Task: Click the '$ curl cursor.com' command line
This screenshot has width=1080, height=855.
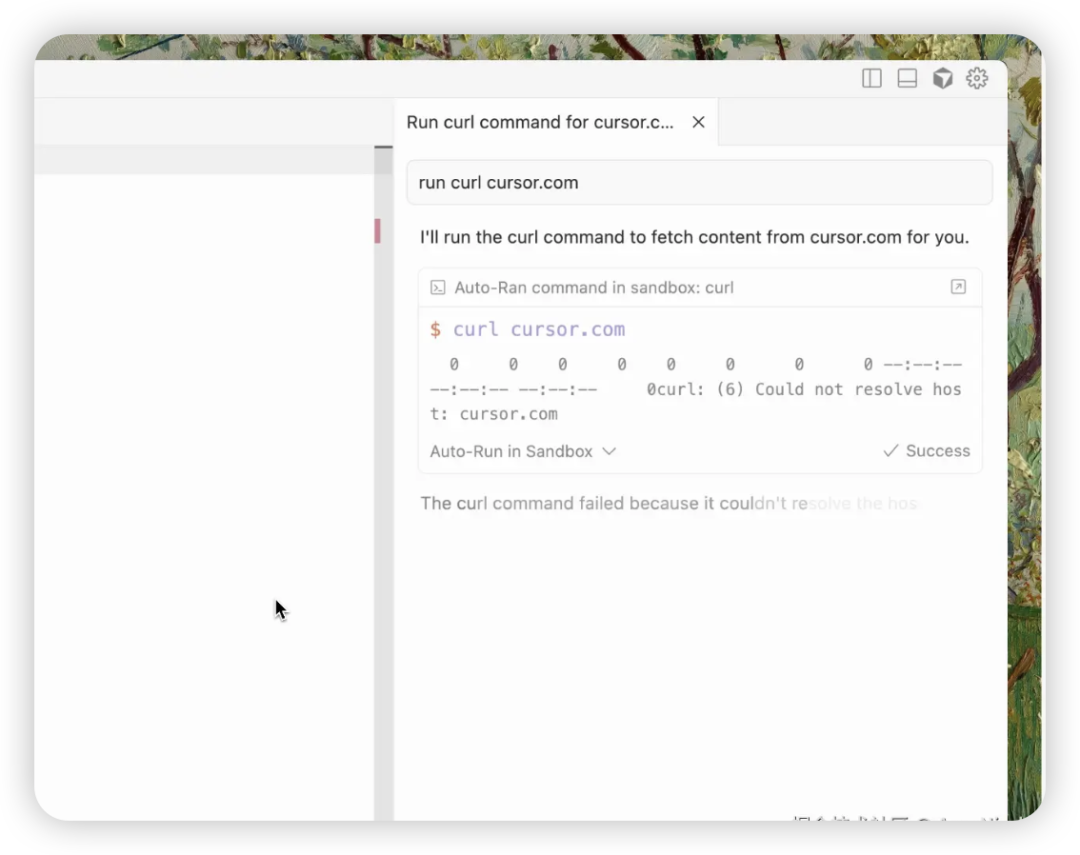Action: click(528, 329)
